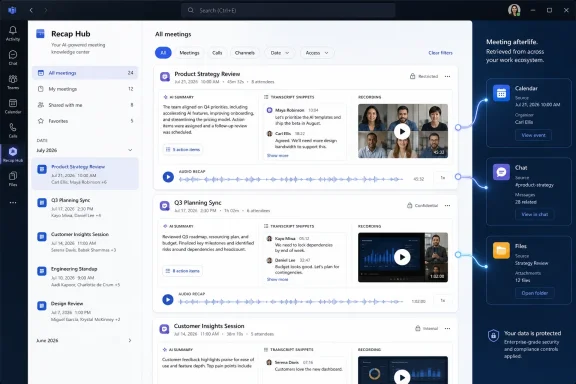Click the search box
This screenshot has height=384, width=576.
pos(288,10)
